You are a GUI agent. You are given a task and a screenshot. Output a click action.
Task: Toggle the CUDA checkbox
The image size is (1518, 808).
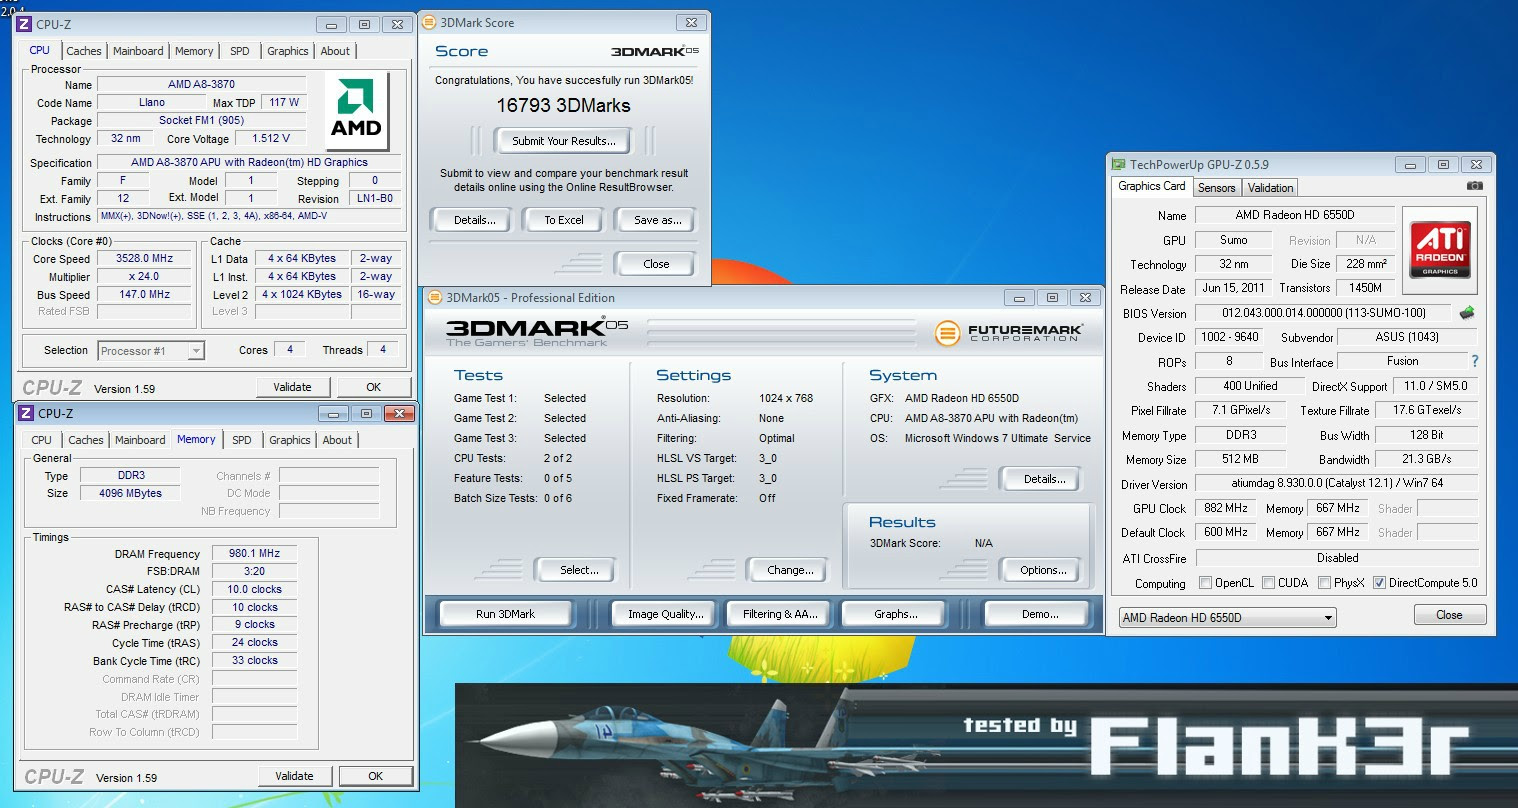[x=1268, y=583]
